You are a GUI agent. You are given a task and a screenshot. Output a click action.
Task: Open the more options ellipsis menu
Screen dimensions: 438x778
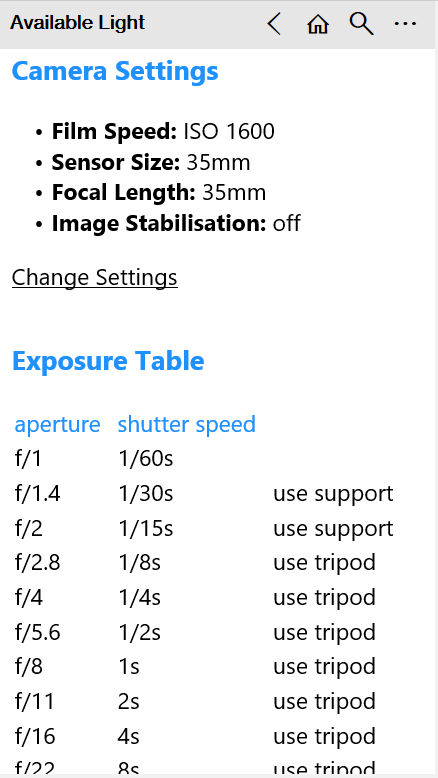[x=405, y=23]
